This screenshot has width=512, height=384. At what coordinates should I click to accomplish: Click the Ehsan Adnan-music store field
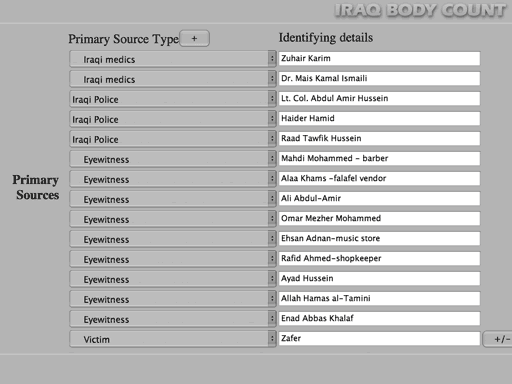coord(379,239)
